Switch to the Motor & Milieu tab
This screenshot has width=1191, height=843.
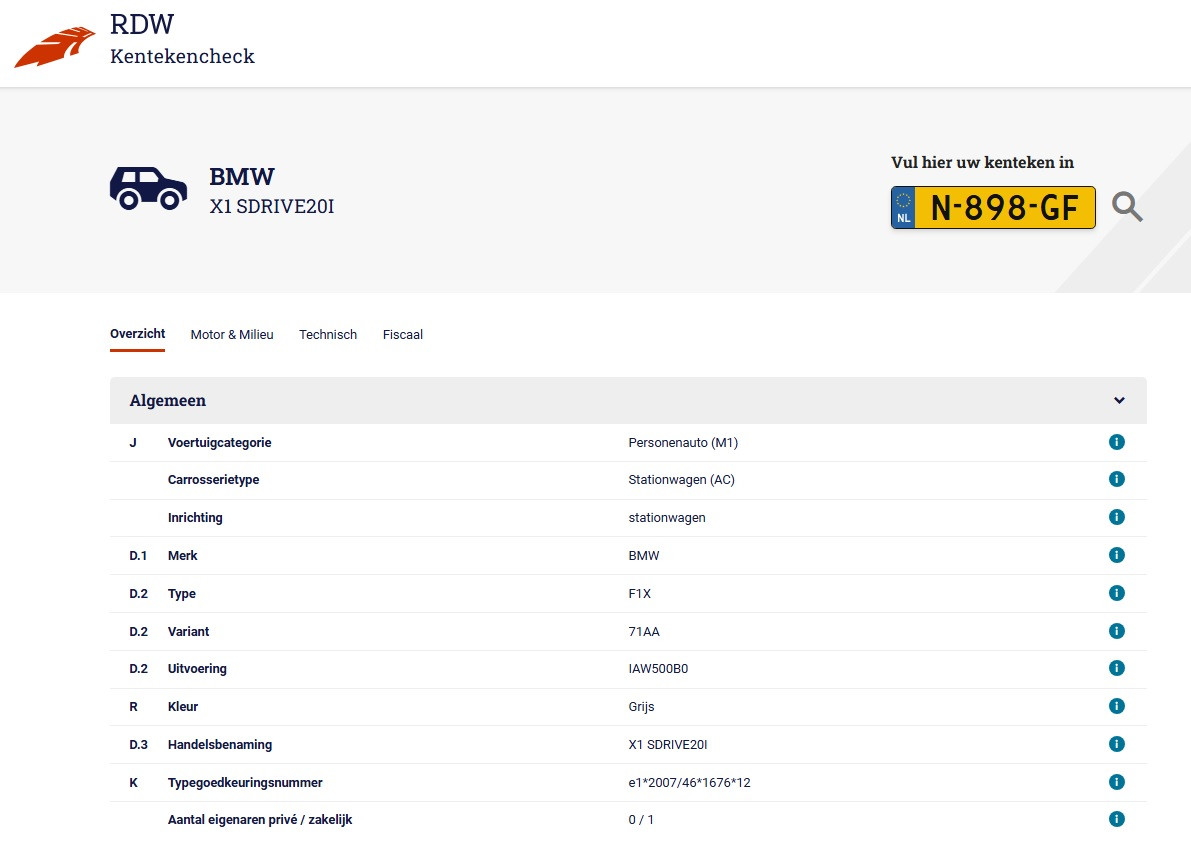click(232, 334)
